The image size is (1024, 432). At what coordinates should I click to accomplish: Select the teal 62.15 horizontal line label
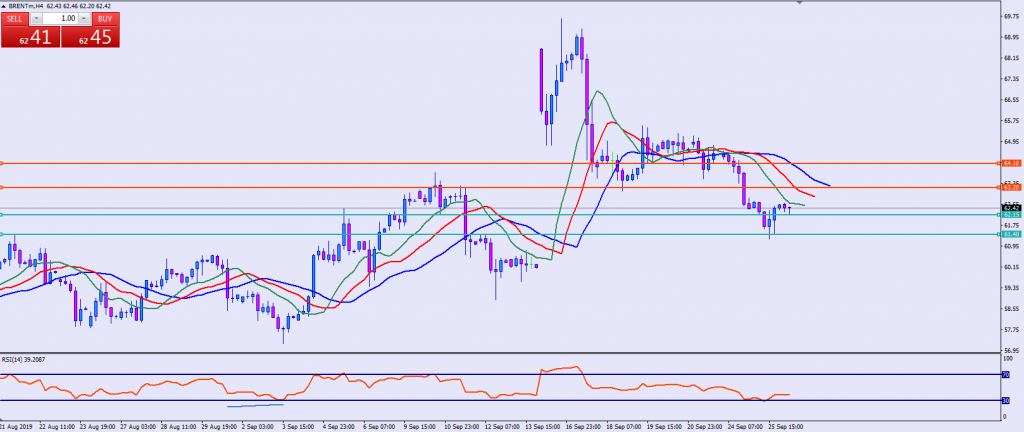1010,215
